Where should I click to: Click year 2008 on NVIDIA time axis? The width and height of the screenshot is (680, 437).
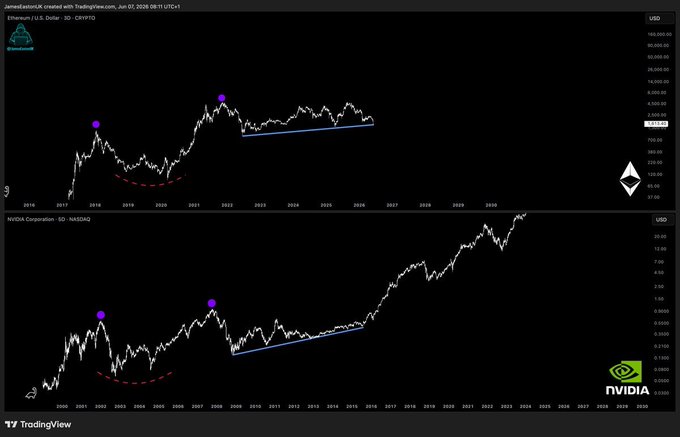point(217,407)
